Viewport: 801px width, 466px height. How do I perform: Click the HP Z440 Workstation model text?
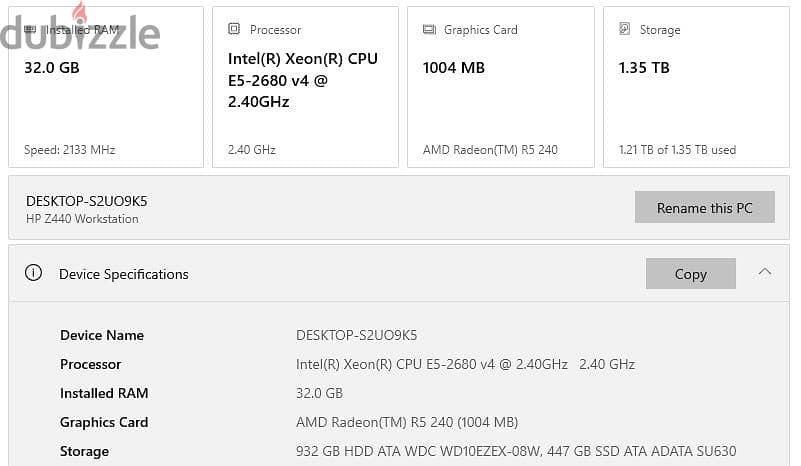tap(82, 219)
